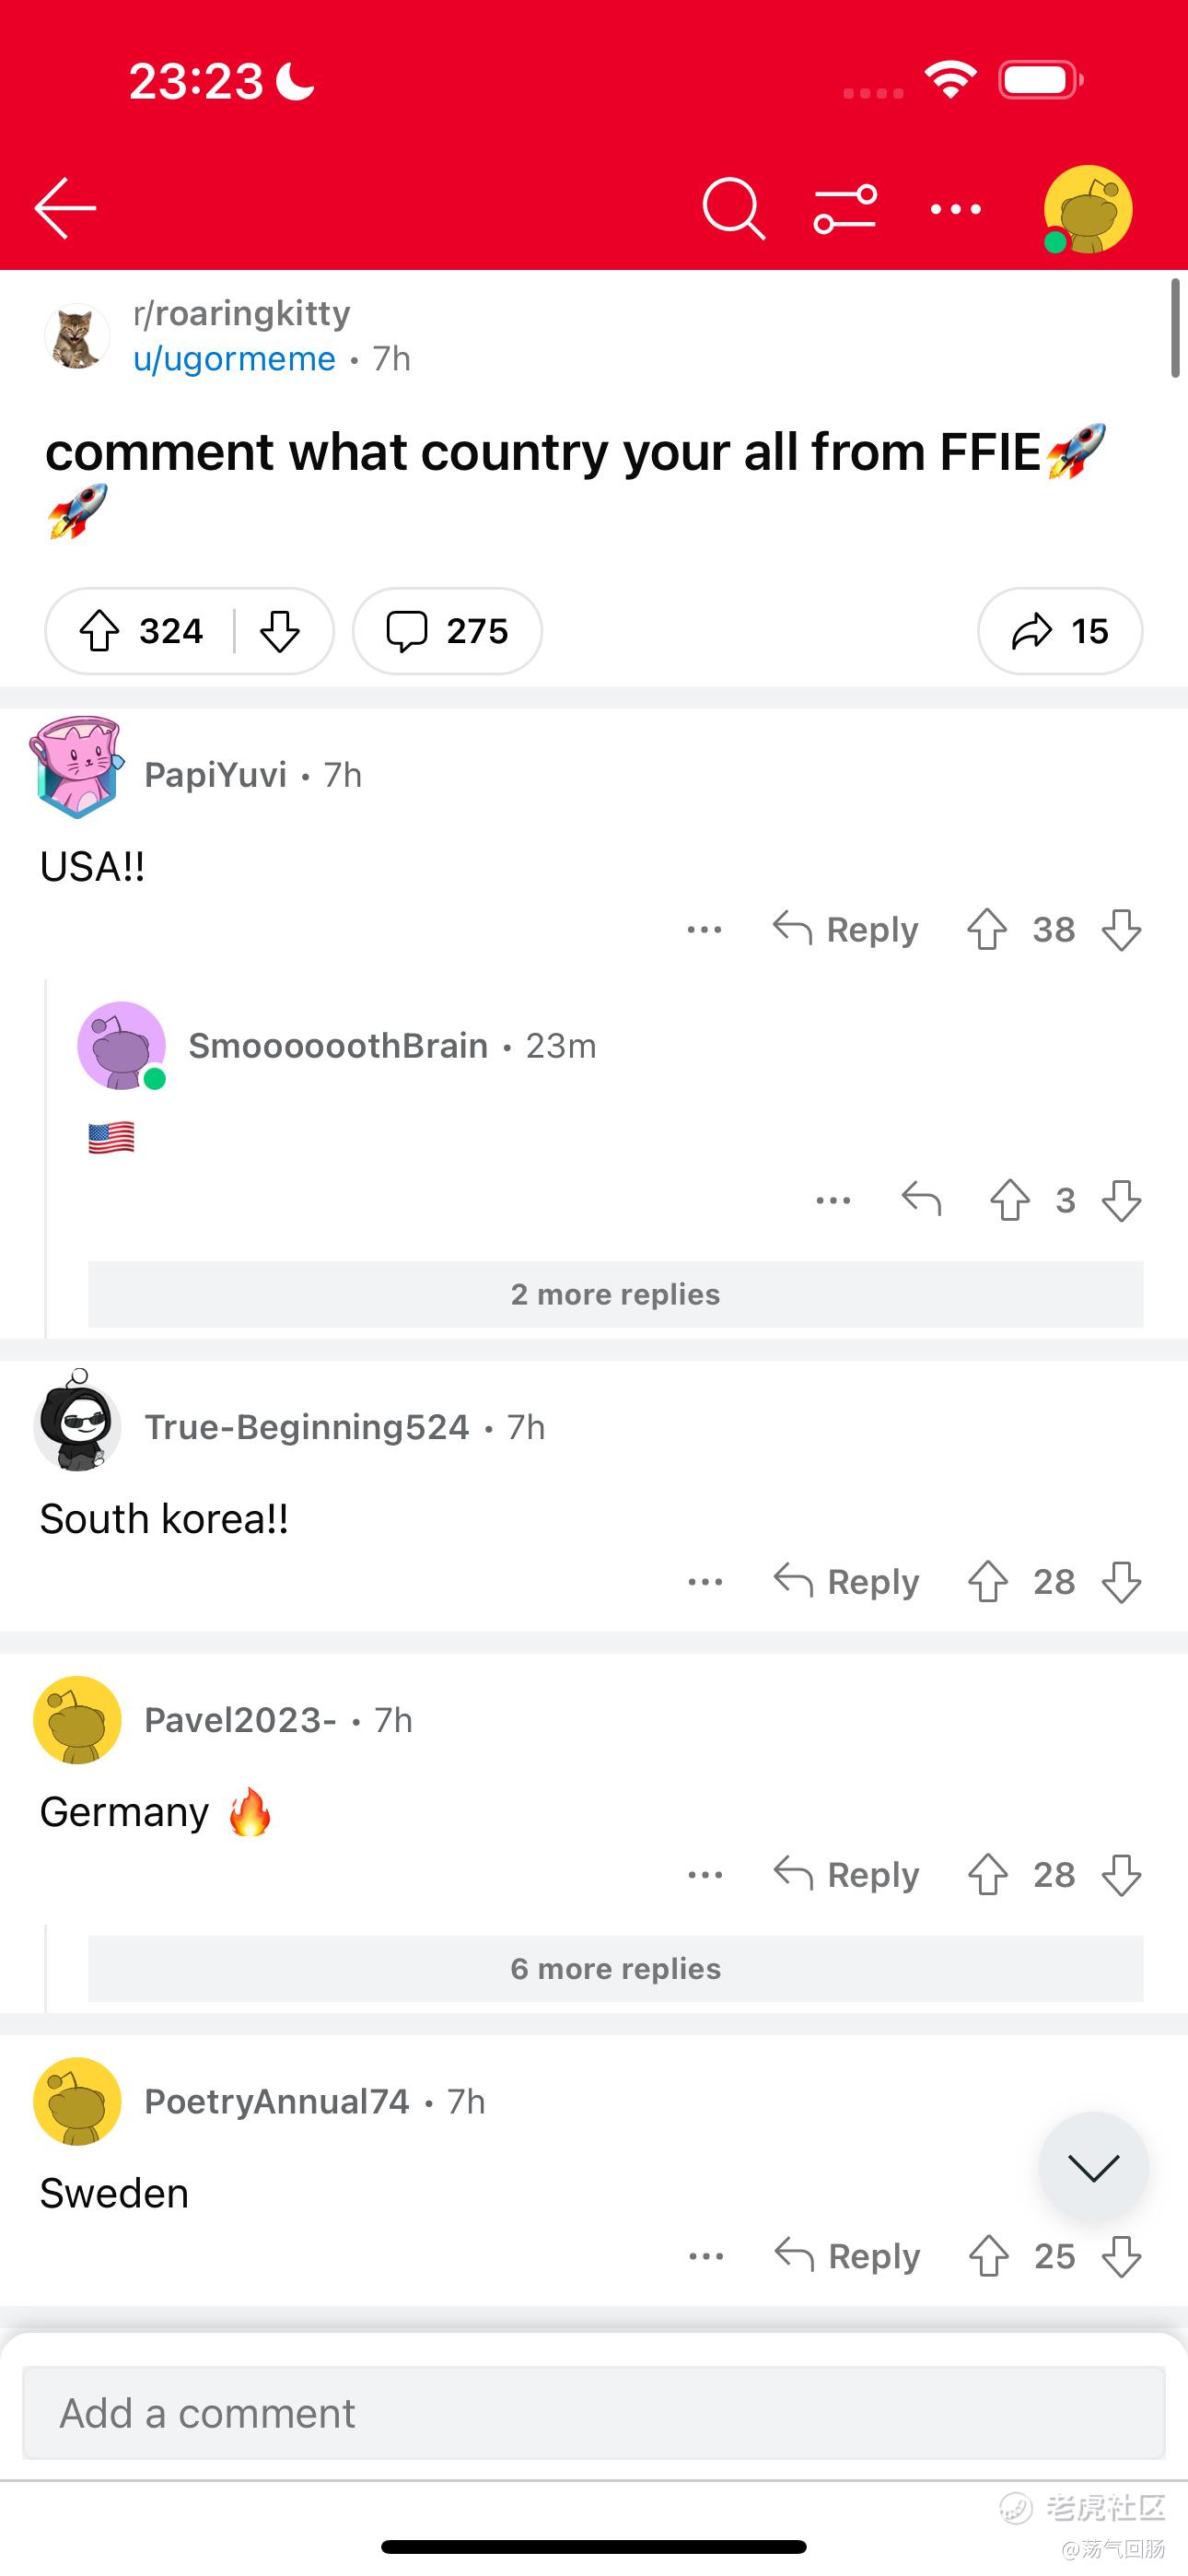Viewport: 1188px width, 2576px height.
Task: Open options dots on PapiYuvi's comment
Action: point(704,930)
